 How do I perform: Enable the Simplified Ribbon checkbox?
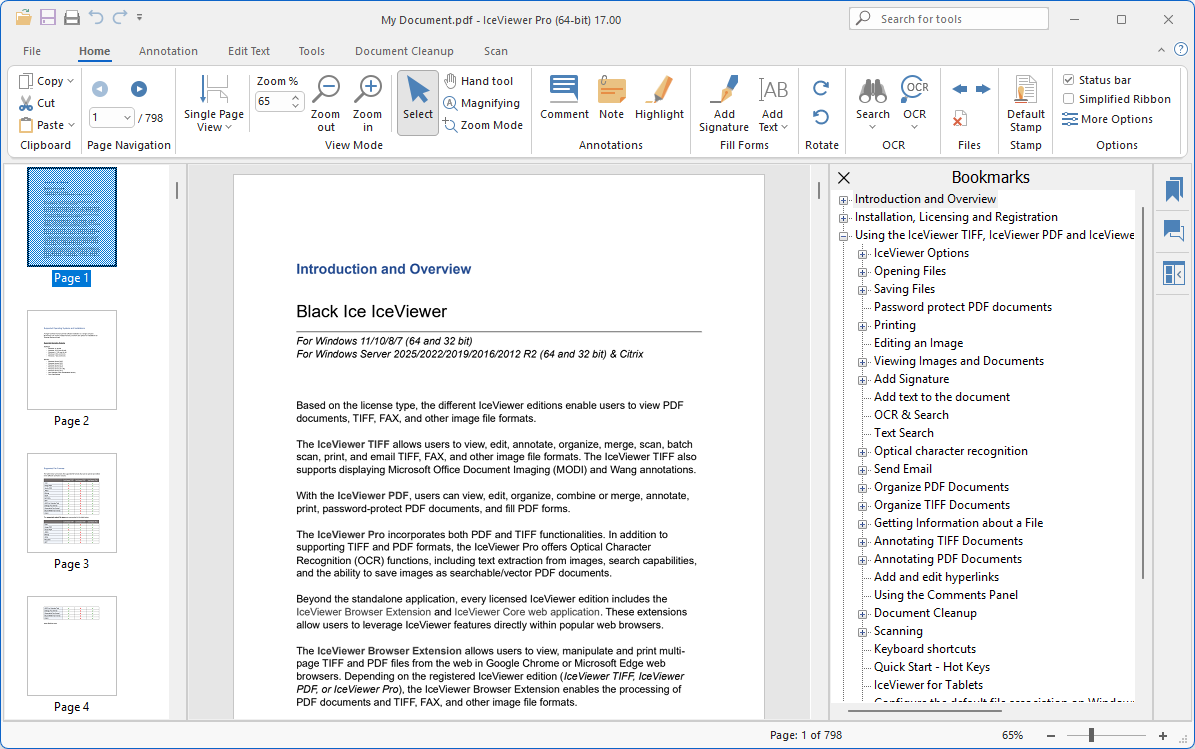[1069, 99]
